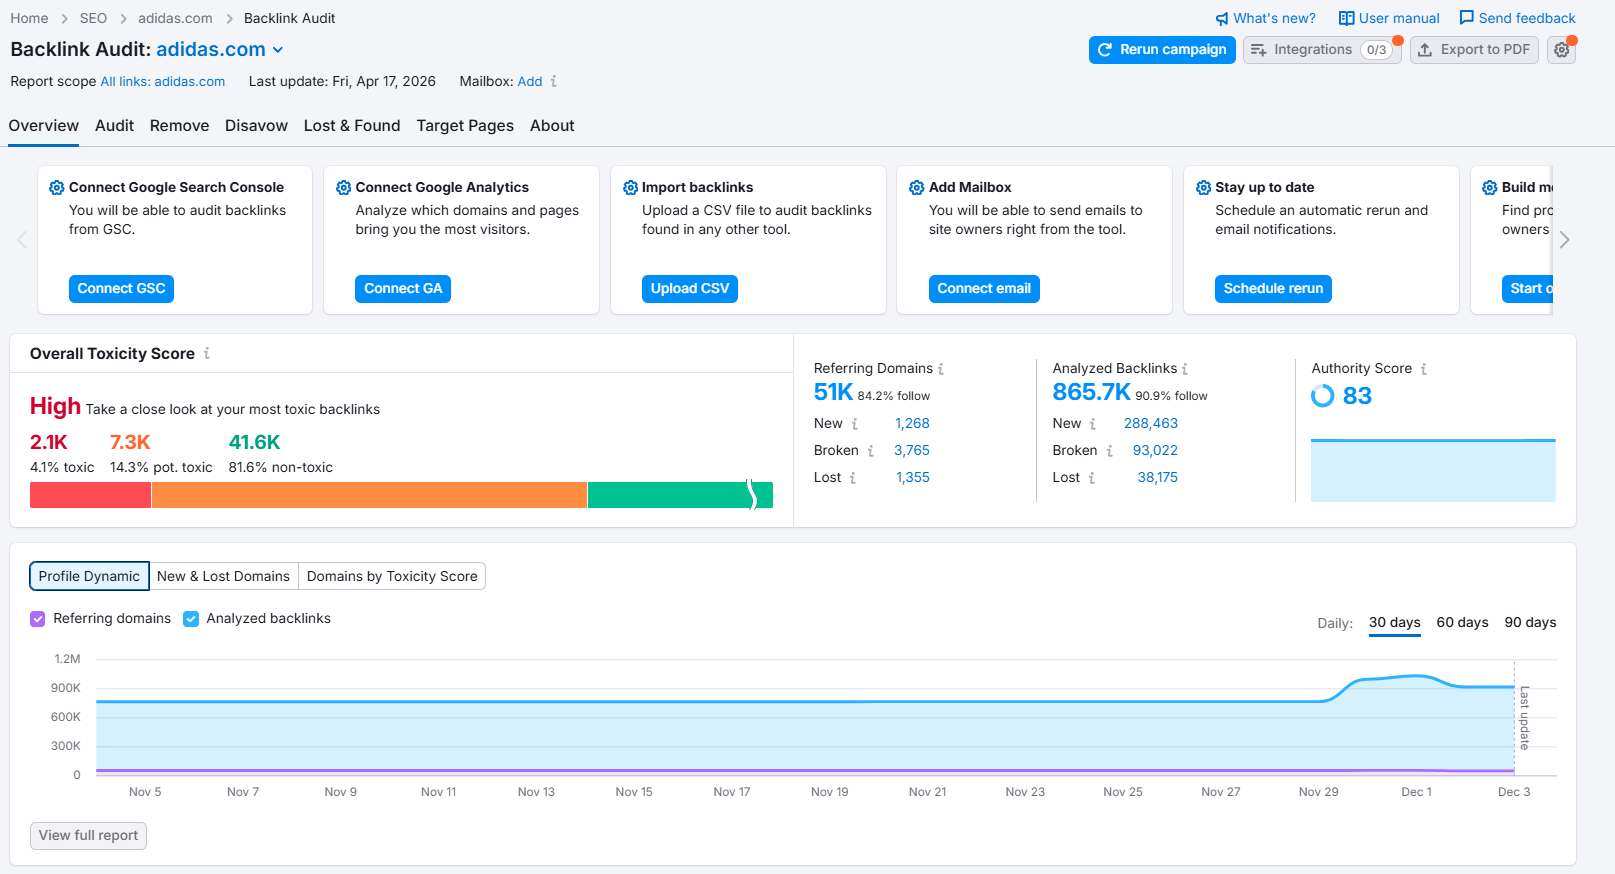Viewport: 1615px width, 874px height.
Task: Click the gear icon on Connect Google Search Console card
Action: (x=57, y=188)
